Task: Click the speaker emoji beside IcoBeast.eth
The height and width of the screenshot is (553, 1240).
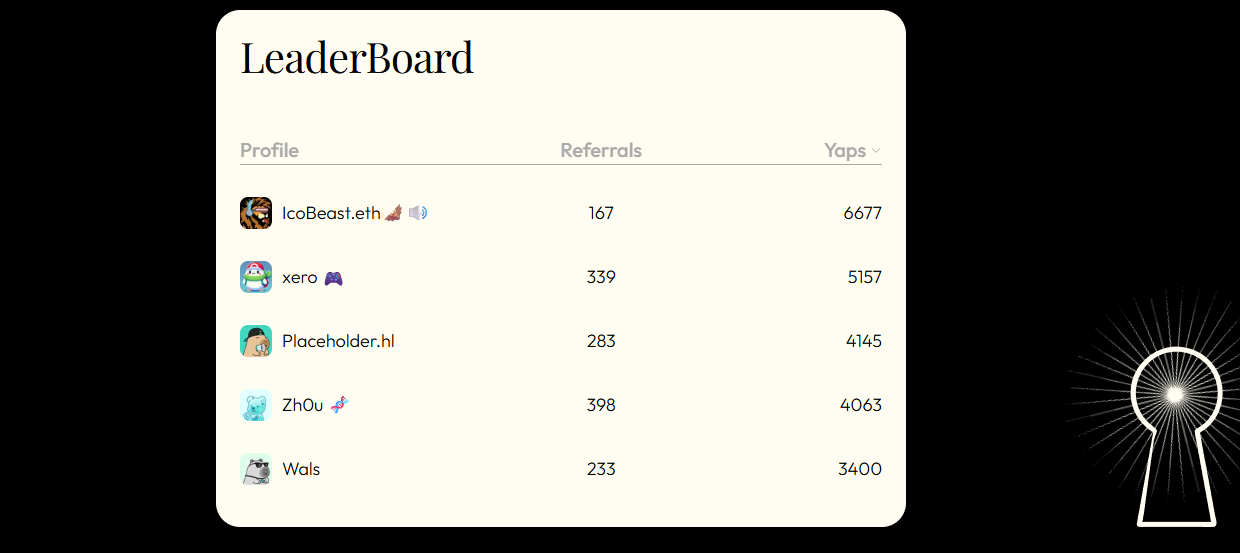Action: coord(418,213)
